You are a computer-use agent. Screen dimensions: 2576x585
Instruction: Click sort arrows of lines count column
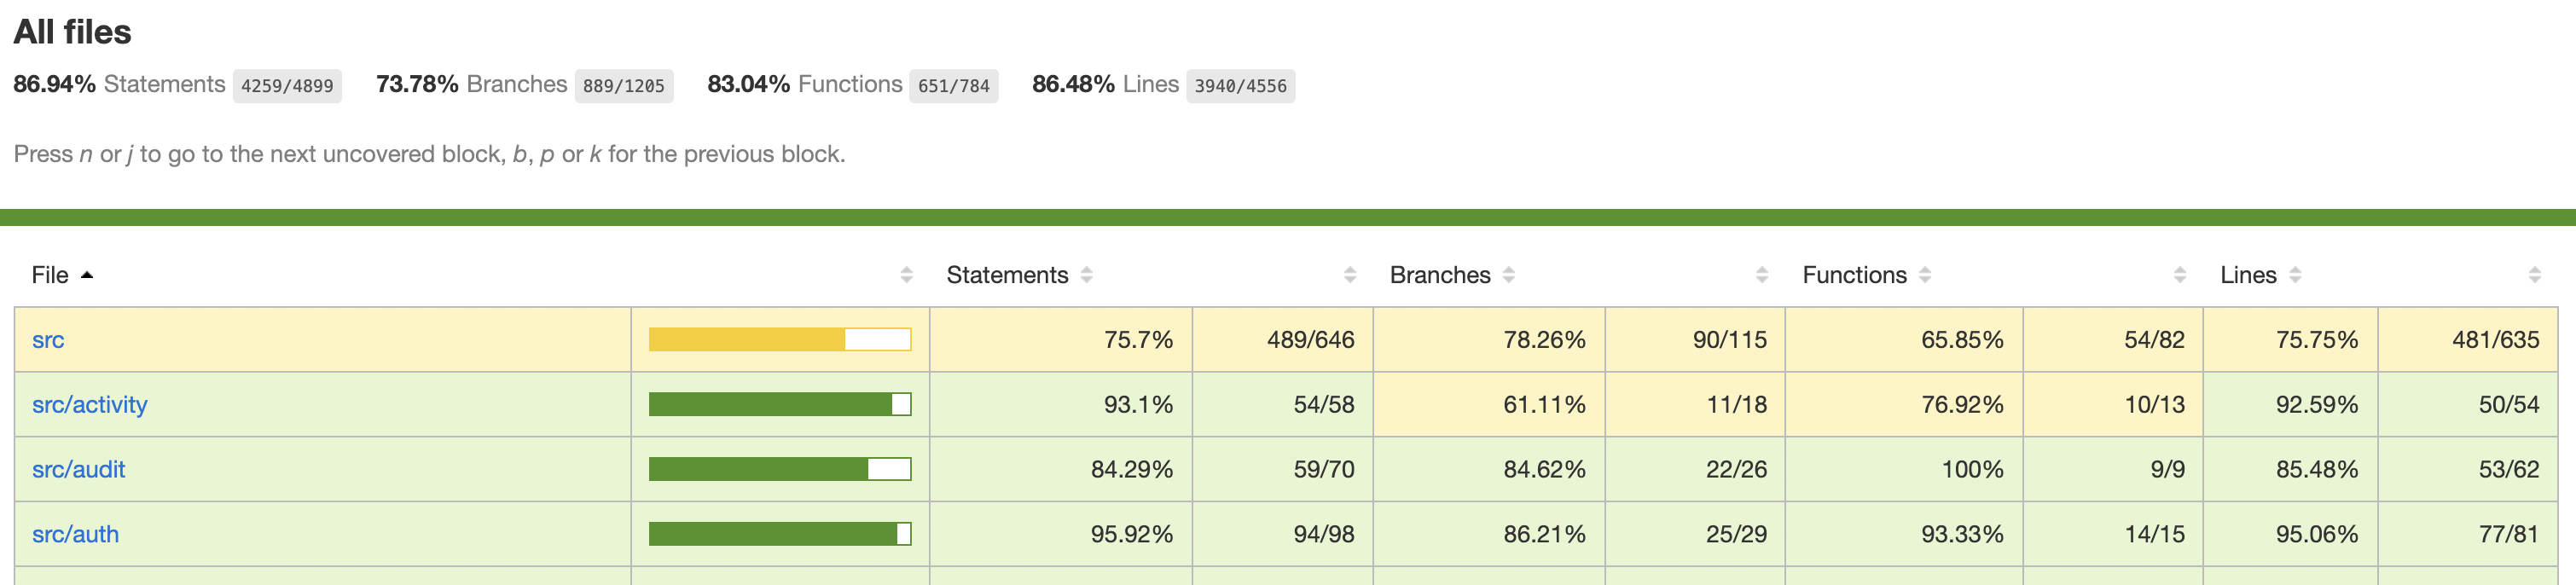tap(2534, 275)
